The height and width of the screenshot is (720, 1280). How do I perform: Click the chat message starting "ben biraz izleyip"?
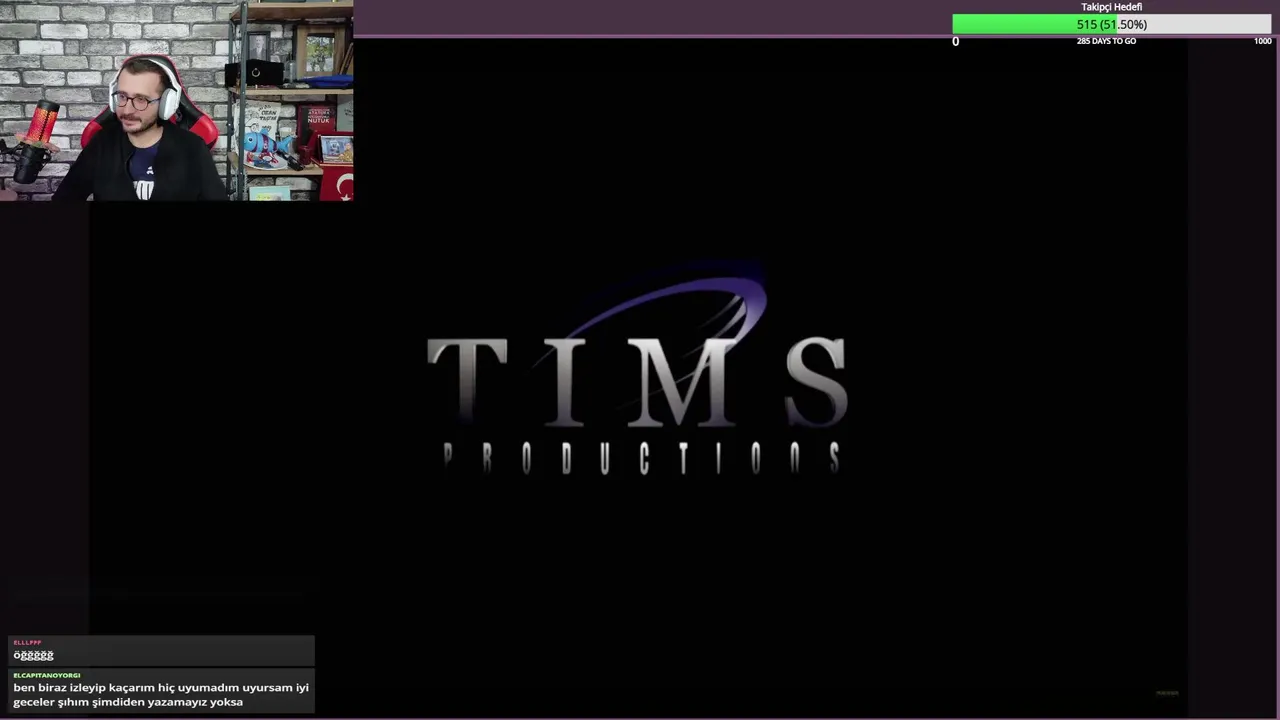[161, 694]
